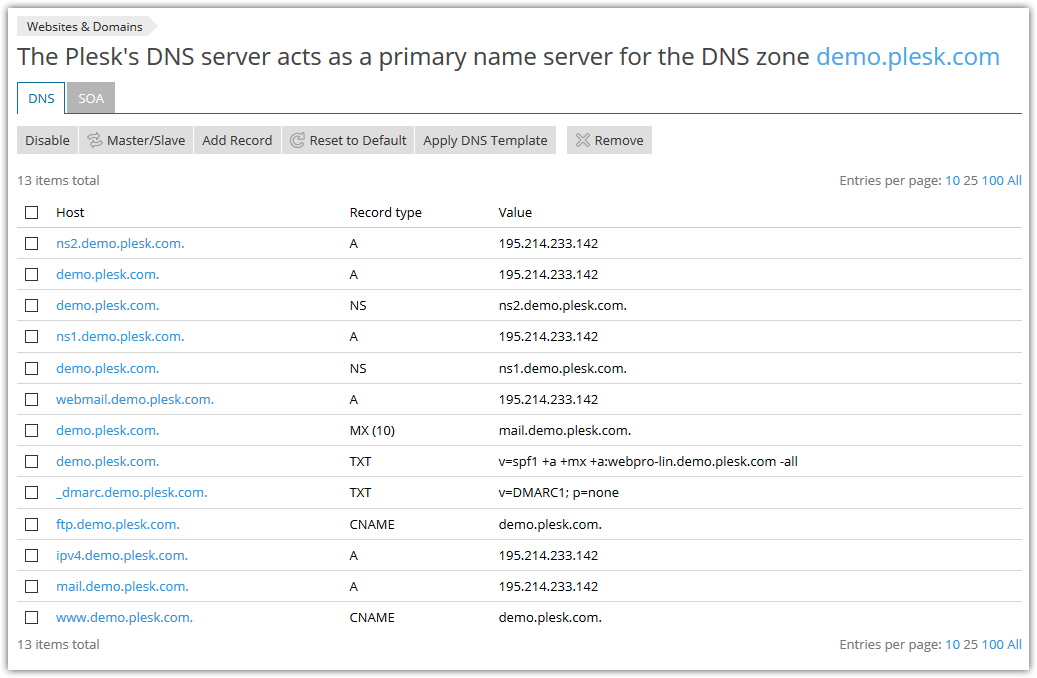This screenshot has height=678, width=1037.
Task: Switch to the SOA tab
Action: [91, 98]
